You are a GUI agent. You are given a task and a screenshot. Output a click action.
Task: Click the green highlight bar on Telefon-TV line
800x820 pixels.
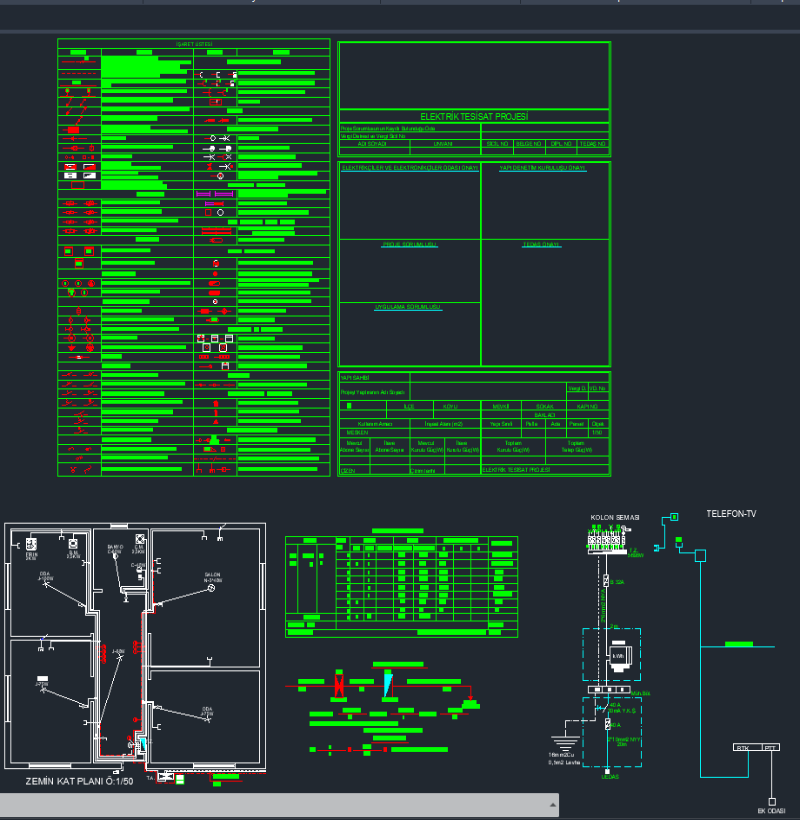tap(738, 643)
